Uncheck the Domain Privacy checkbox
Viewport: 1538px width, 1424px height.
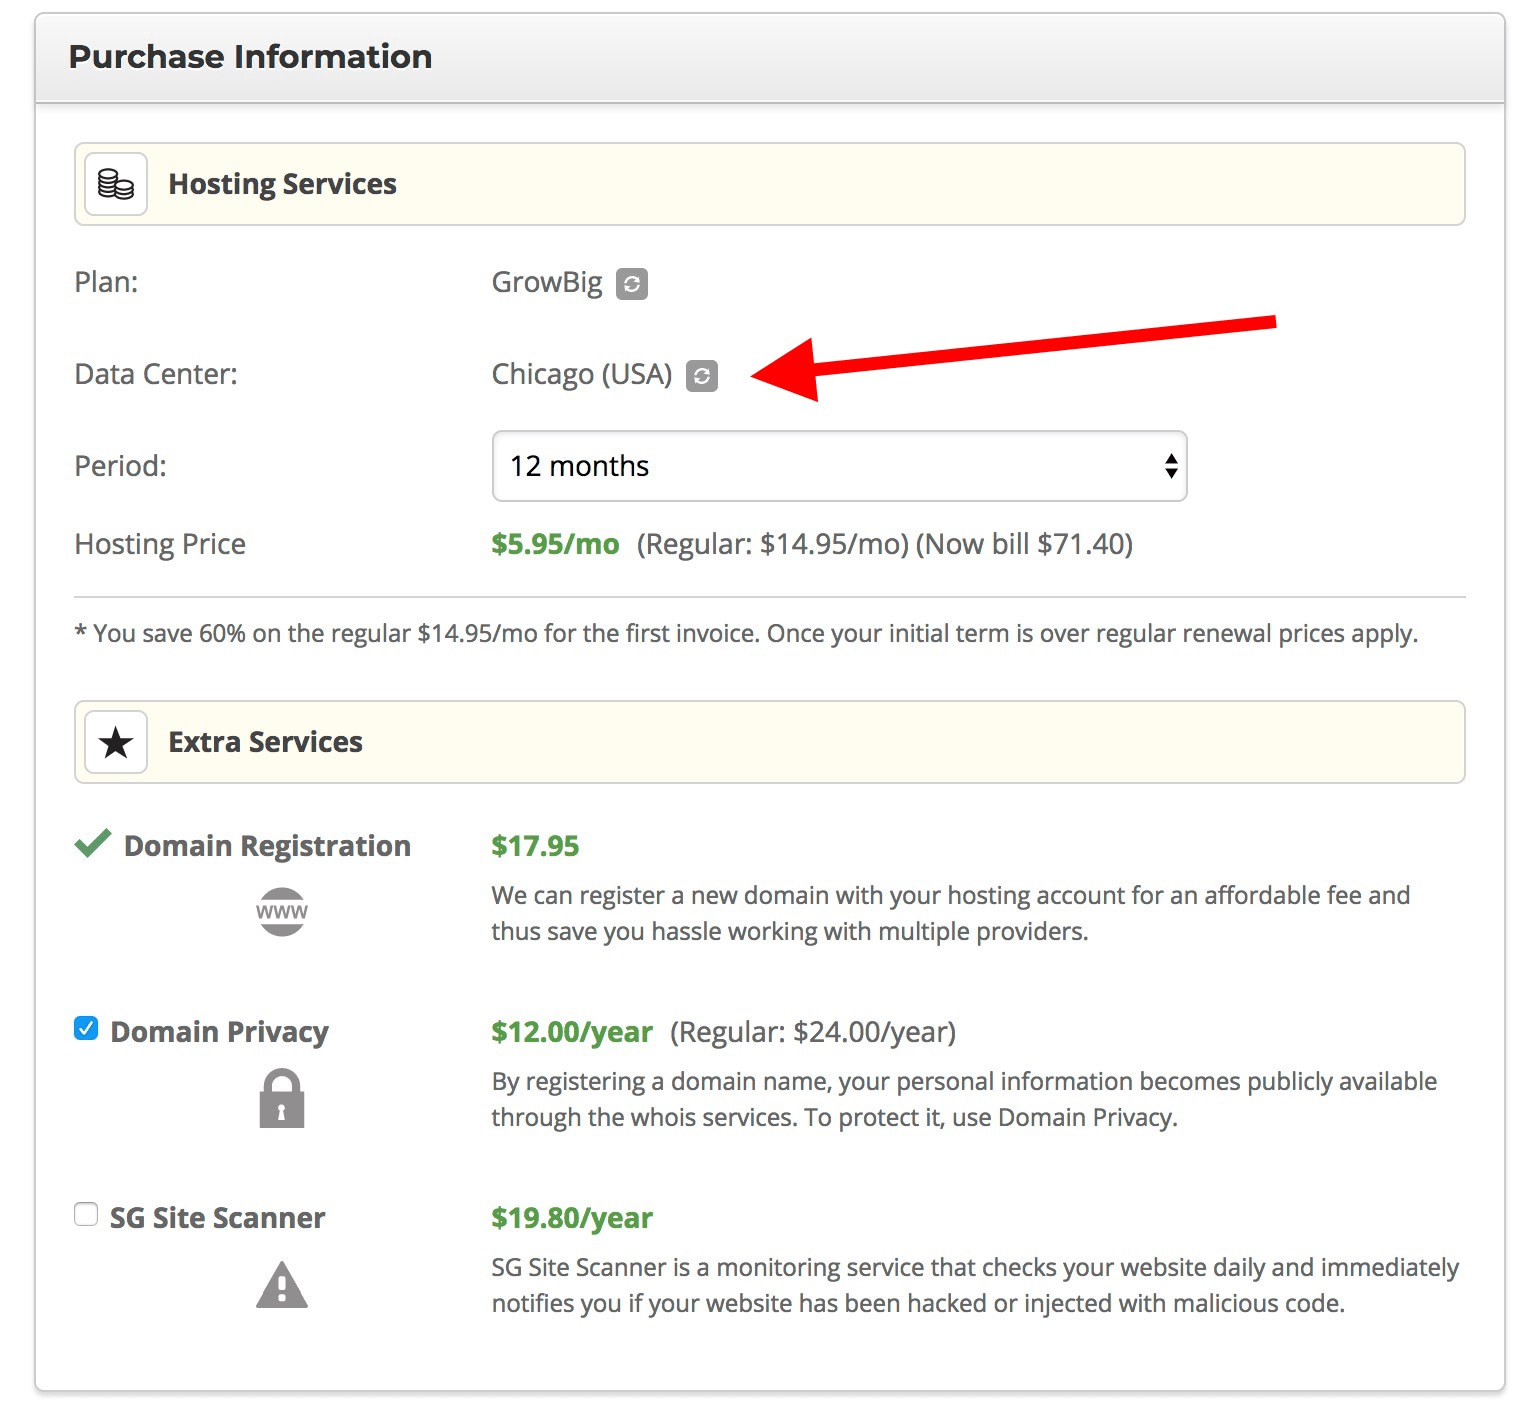pyautogui.click(x=86, y=1028)
